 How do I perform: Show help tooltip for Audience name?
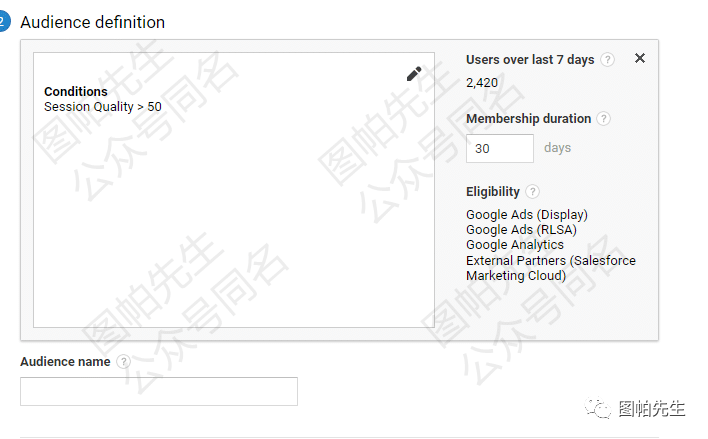123,362
